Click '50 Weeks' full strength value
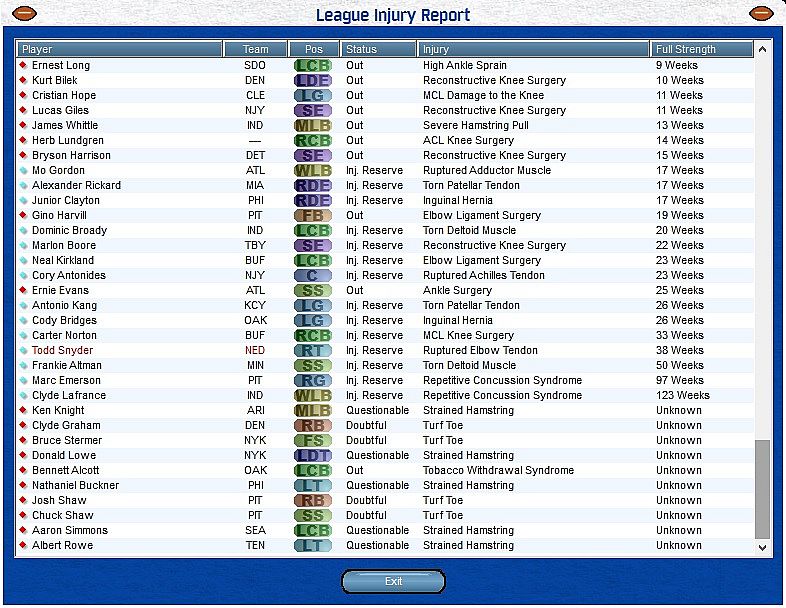 pos(680,365)
